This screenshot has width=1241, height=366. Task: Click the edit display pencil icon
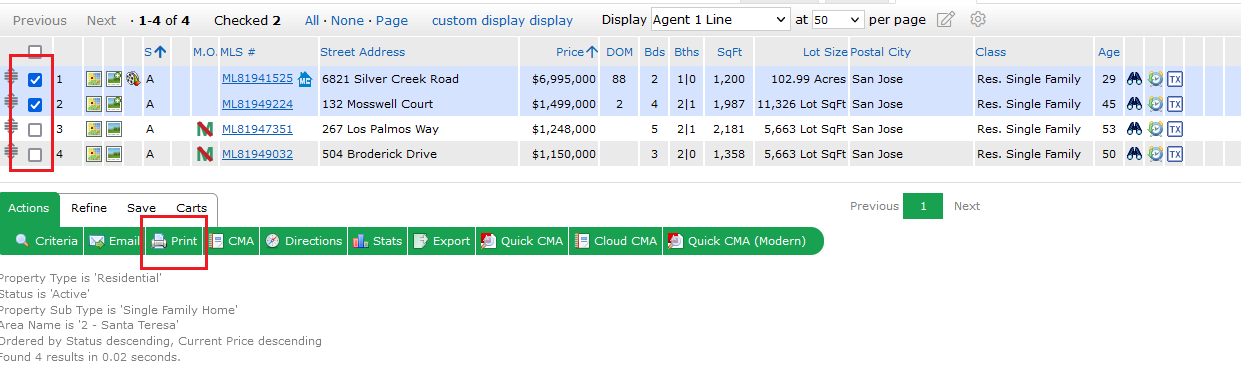(x=945, y=20)
